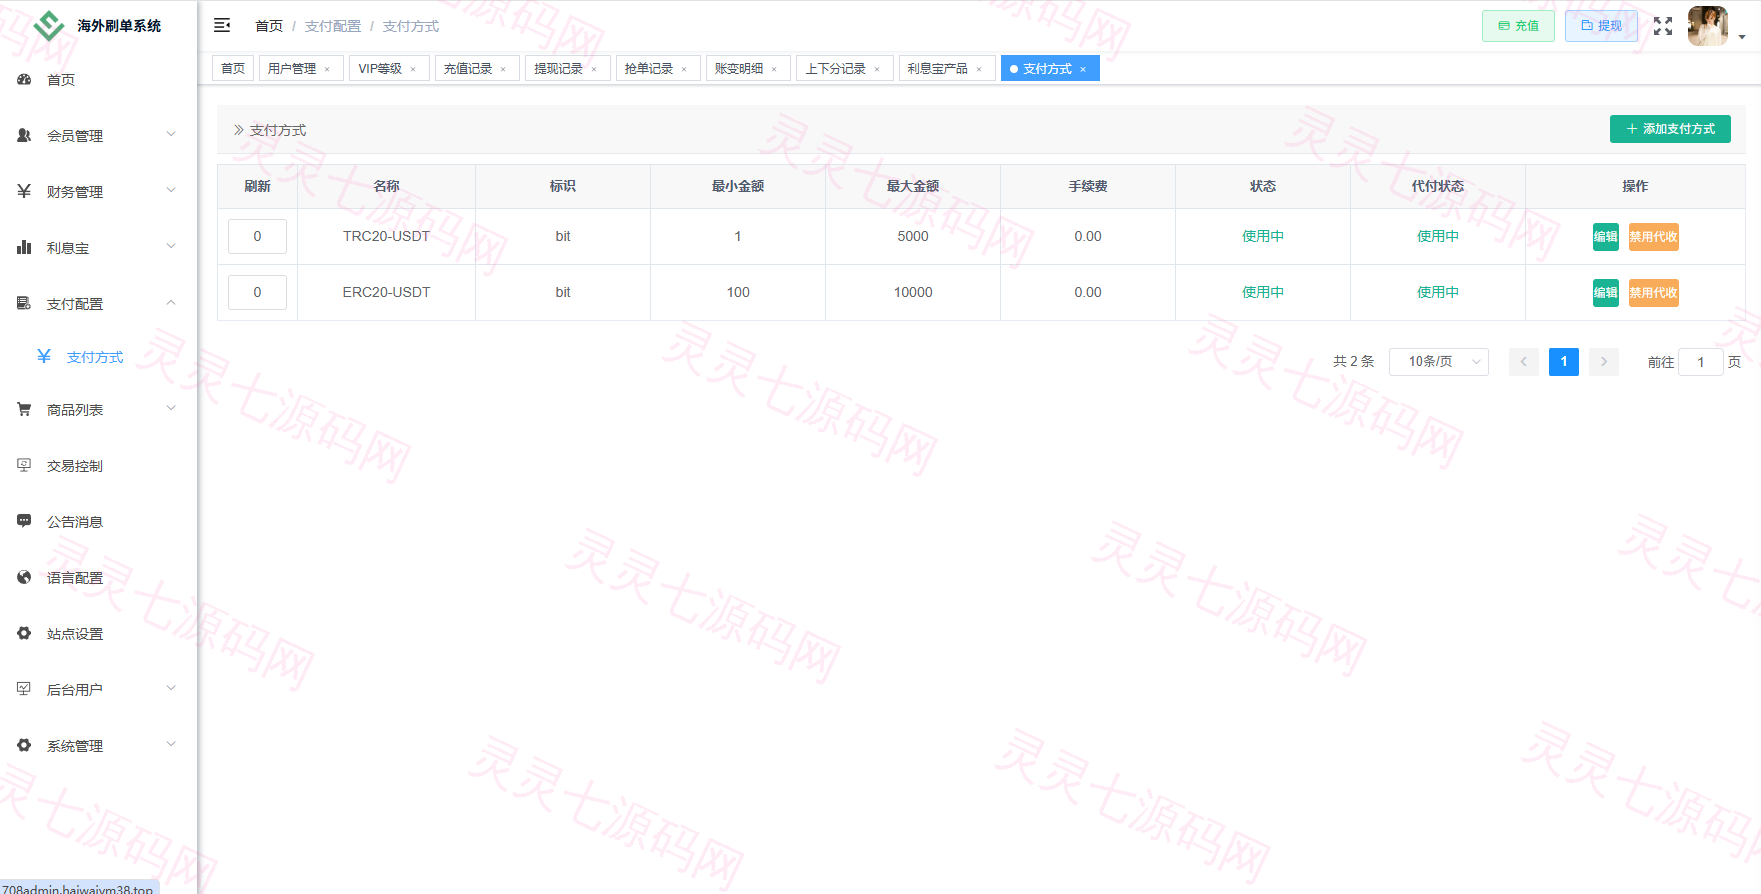The width and height of the screenshot is (1761, 894).
Task: Click the 支付配置 sidebar icon
Action: click(24, 303)
